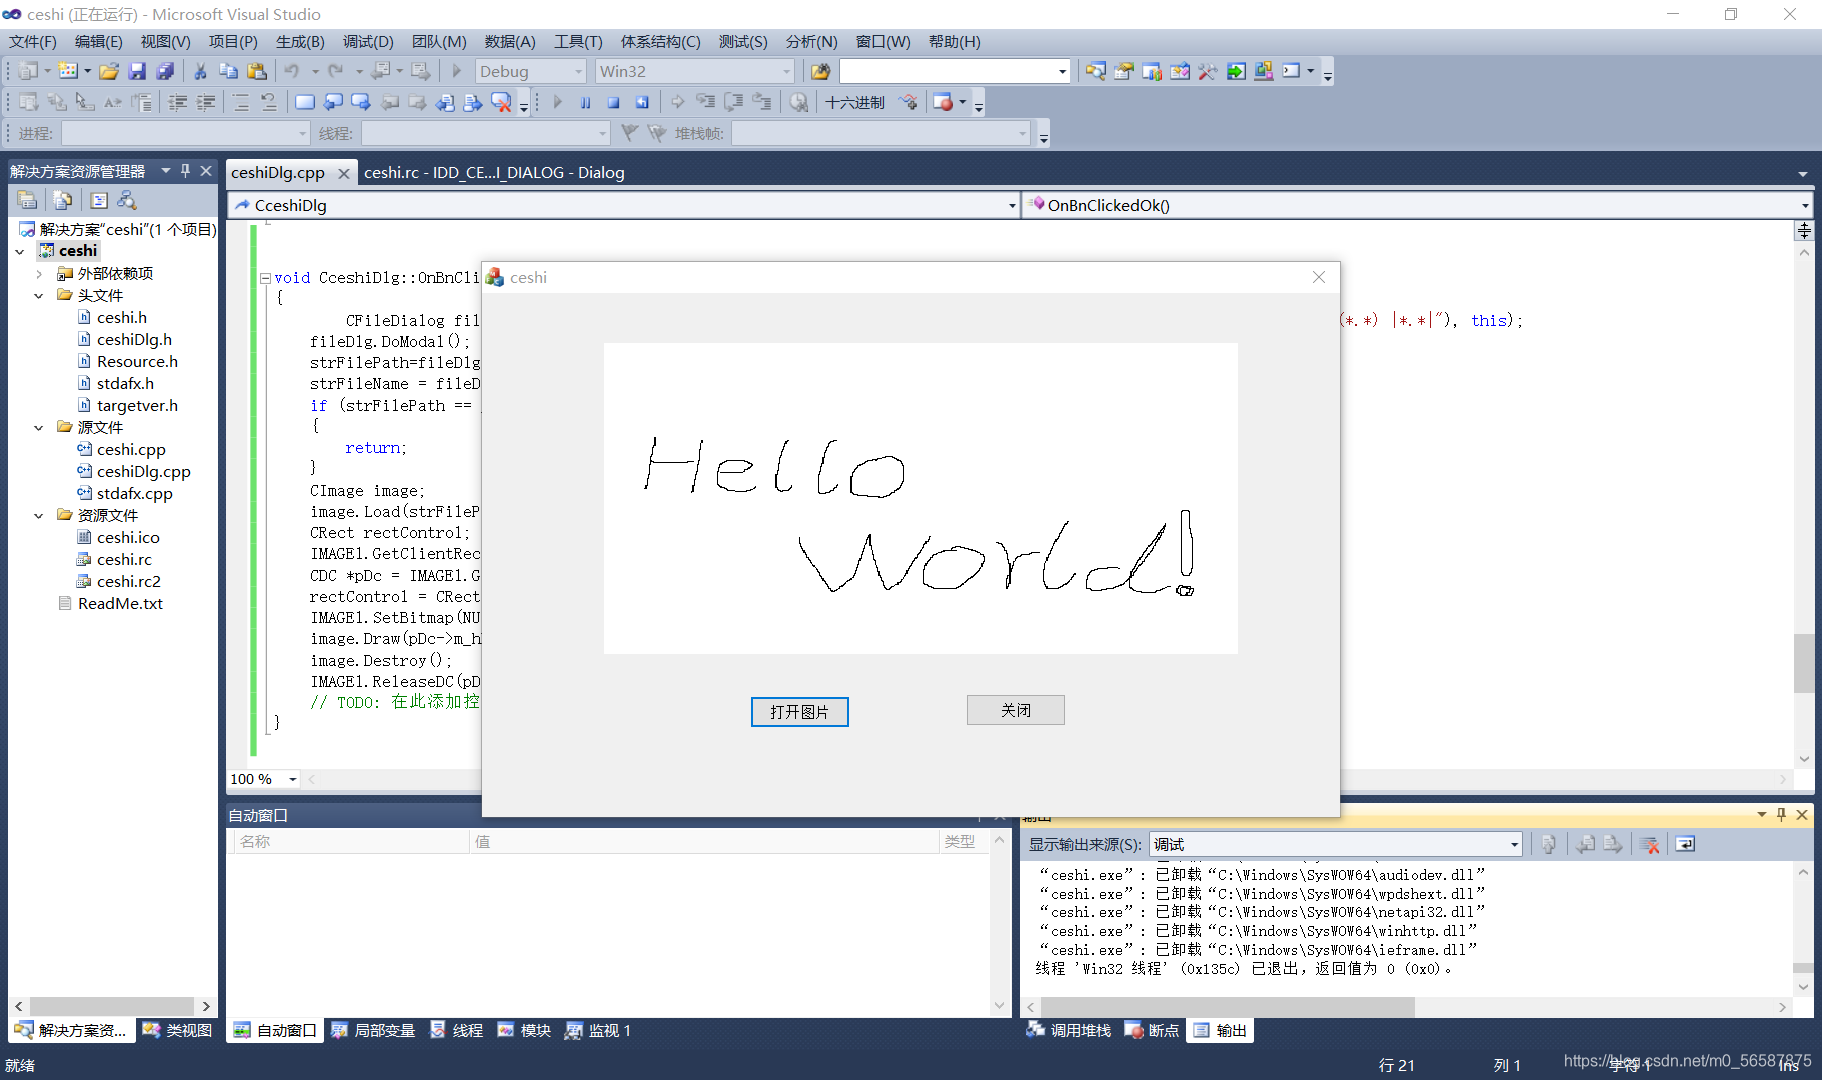Open Solution Explorer from the toolbar icon

coord(1096,71)
